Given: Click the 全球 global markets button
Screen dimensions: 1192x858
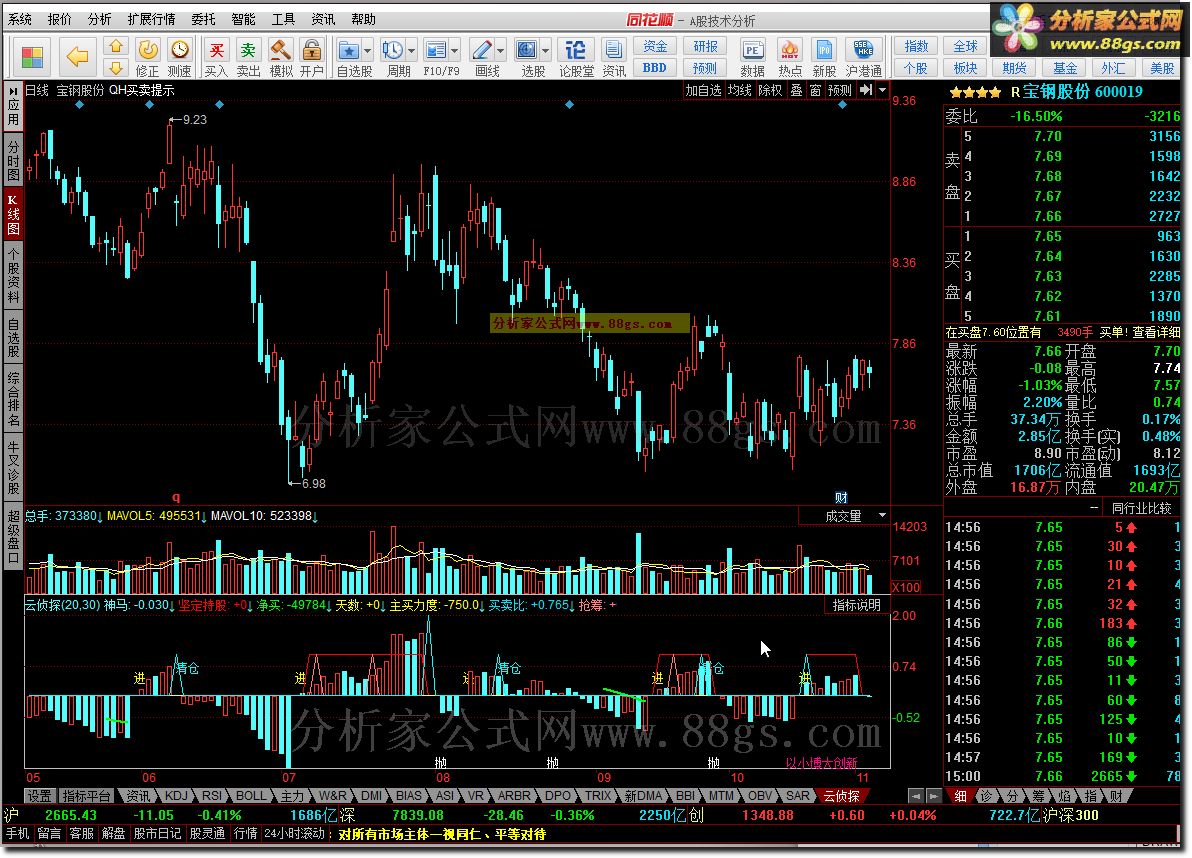Looking at the screenshot, I should click(965, 46).
